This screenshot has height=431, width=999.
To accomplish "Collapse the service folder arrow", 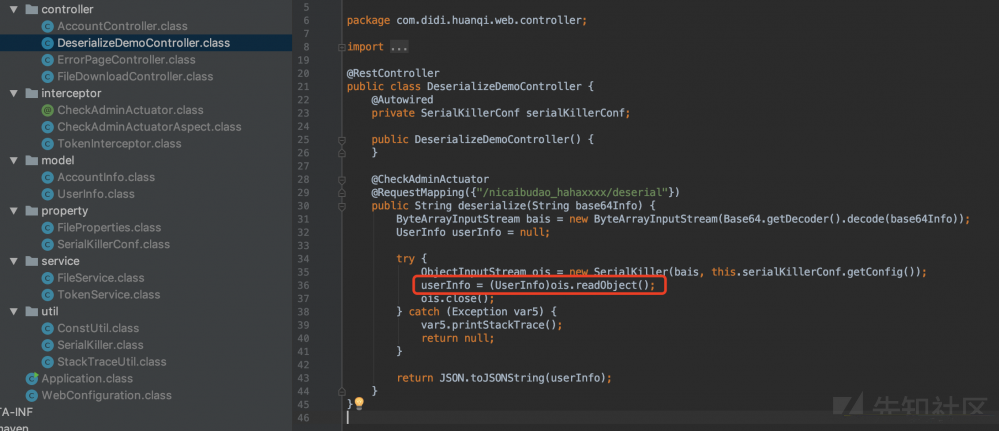I will pyautogui.click(x=14, y=261).
